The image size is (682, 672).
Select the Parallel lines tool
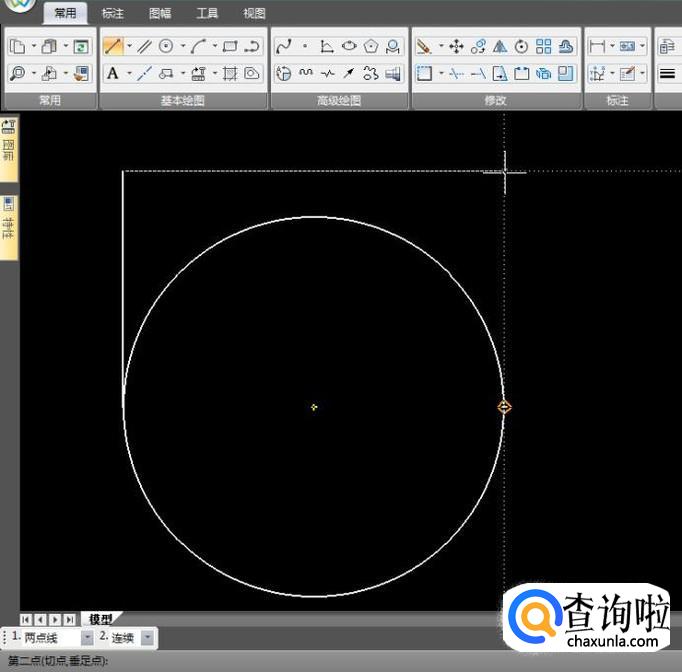pos(145,46)
